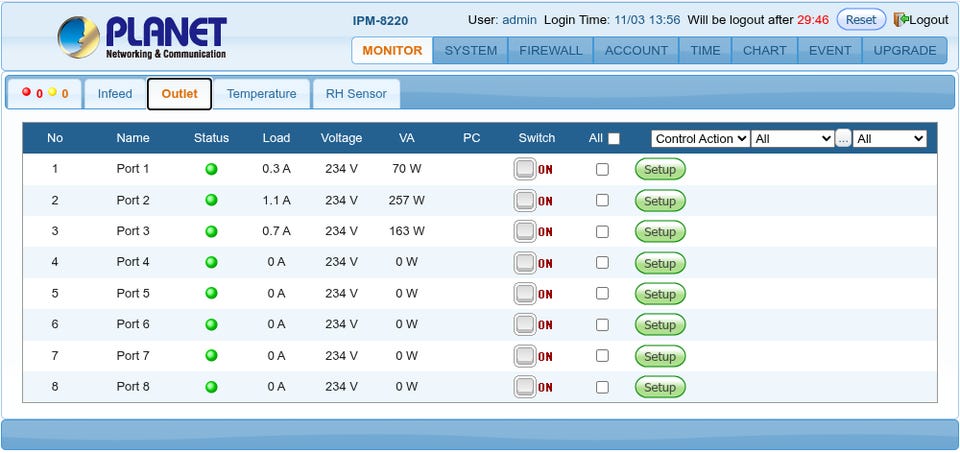The width and height of the screenshot is (960, 453).
Task: Switch to the Temperature tab
Action: click(261, 94)
